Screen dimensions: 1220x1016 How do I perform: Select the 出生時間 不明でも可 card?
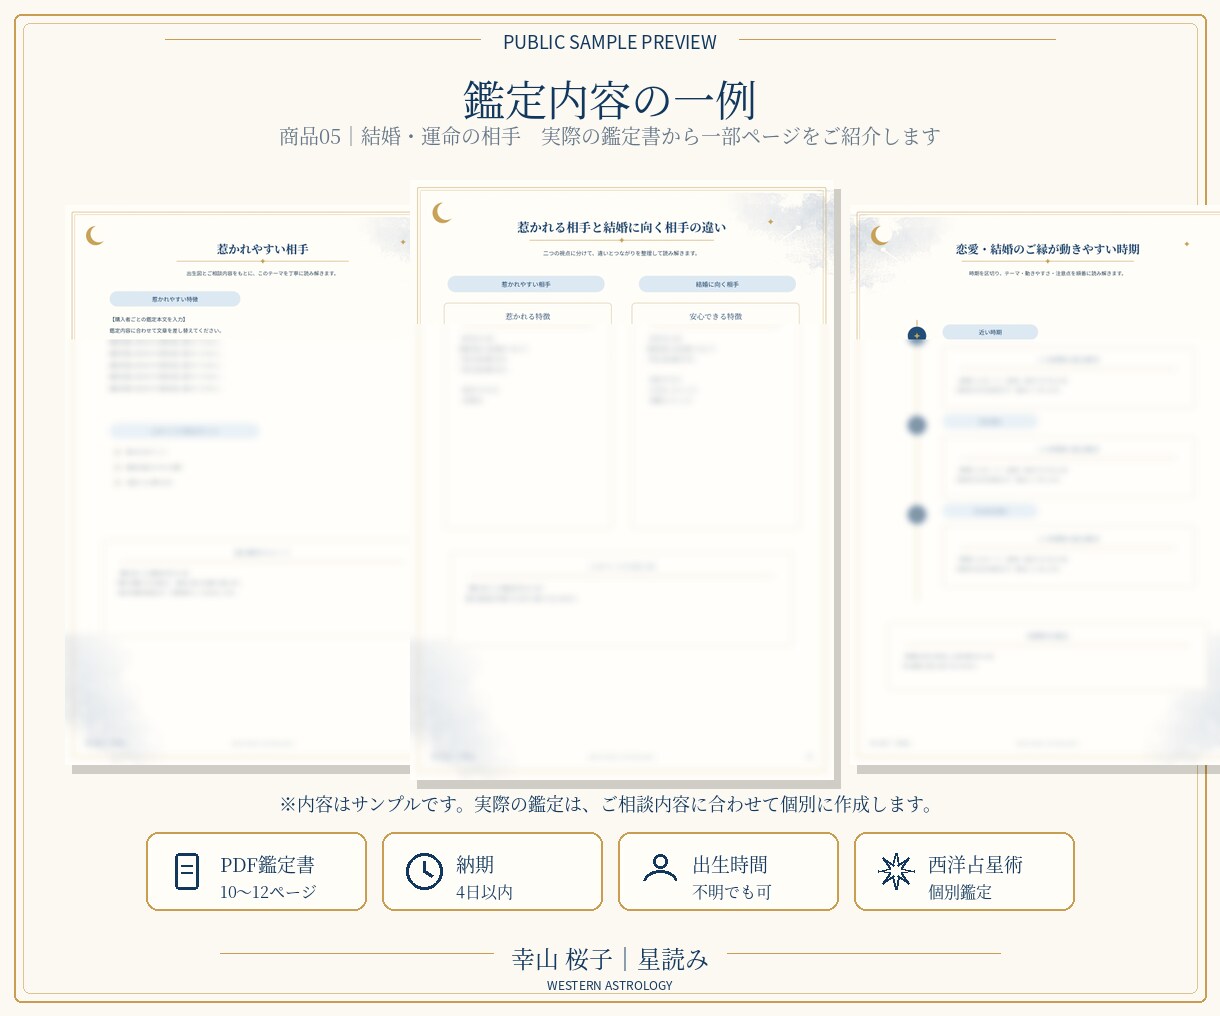[x=728, y=872]
